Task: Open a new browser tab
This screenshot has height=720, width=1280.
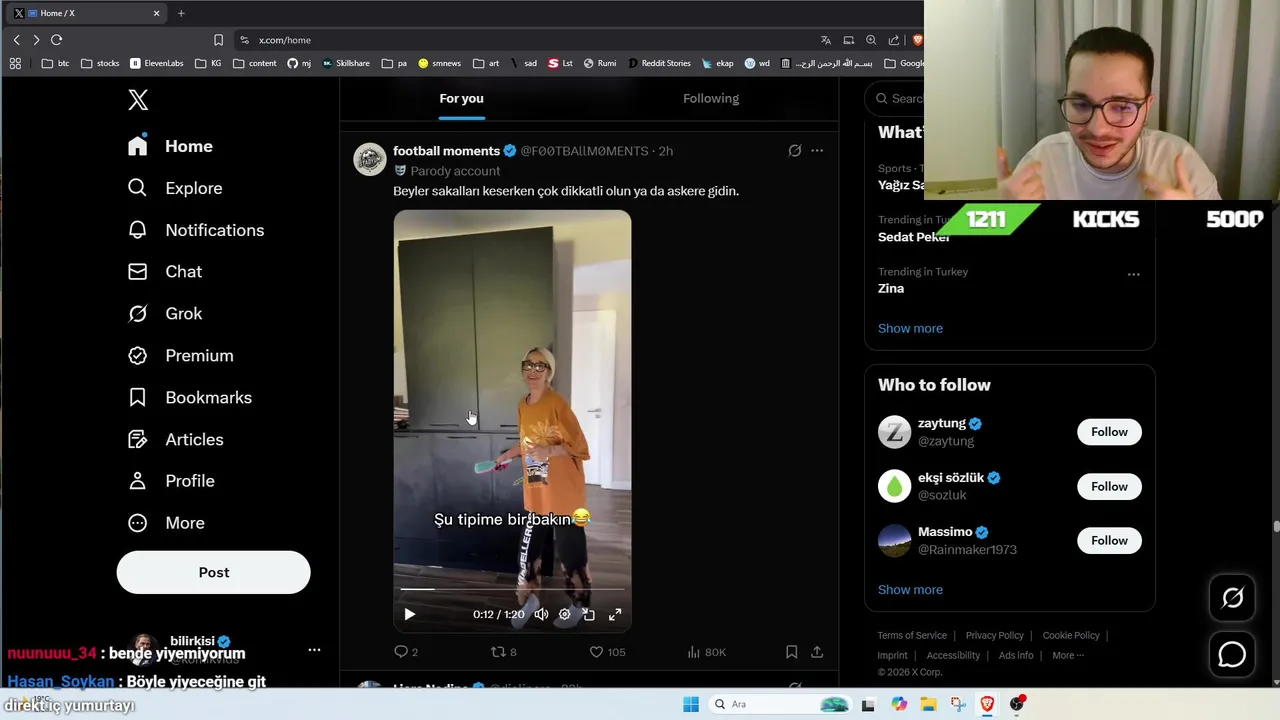Action: [x=181, y=13]
